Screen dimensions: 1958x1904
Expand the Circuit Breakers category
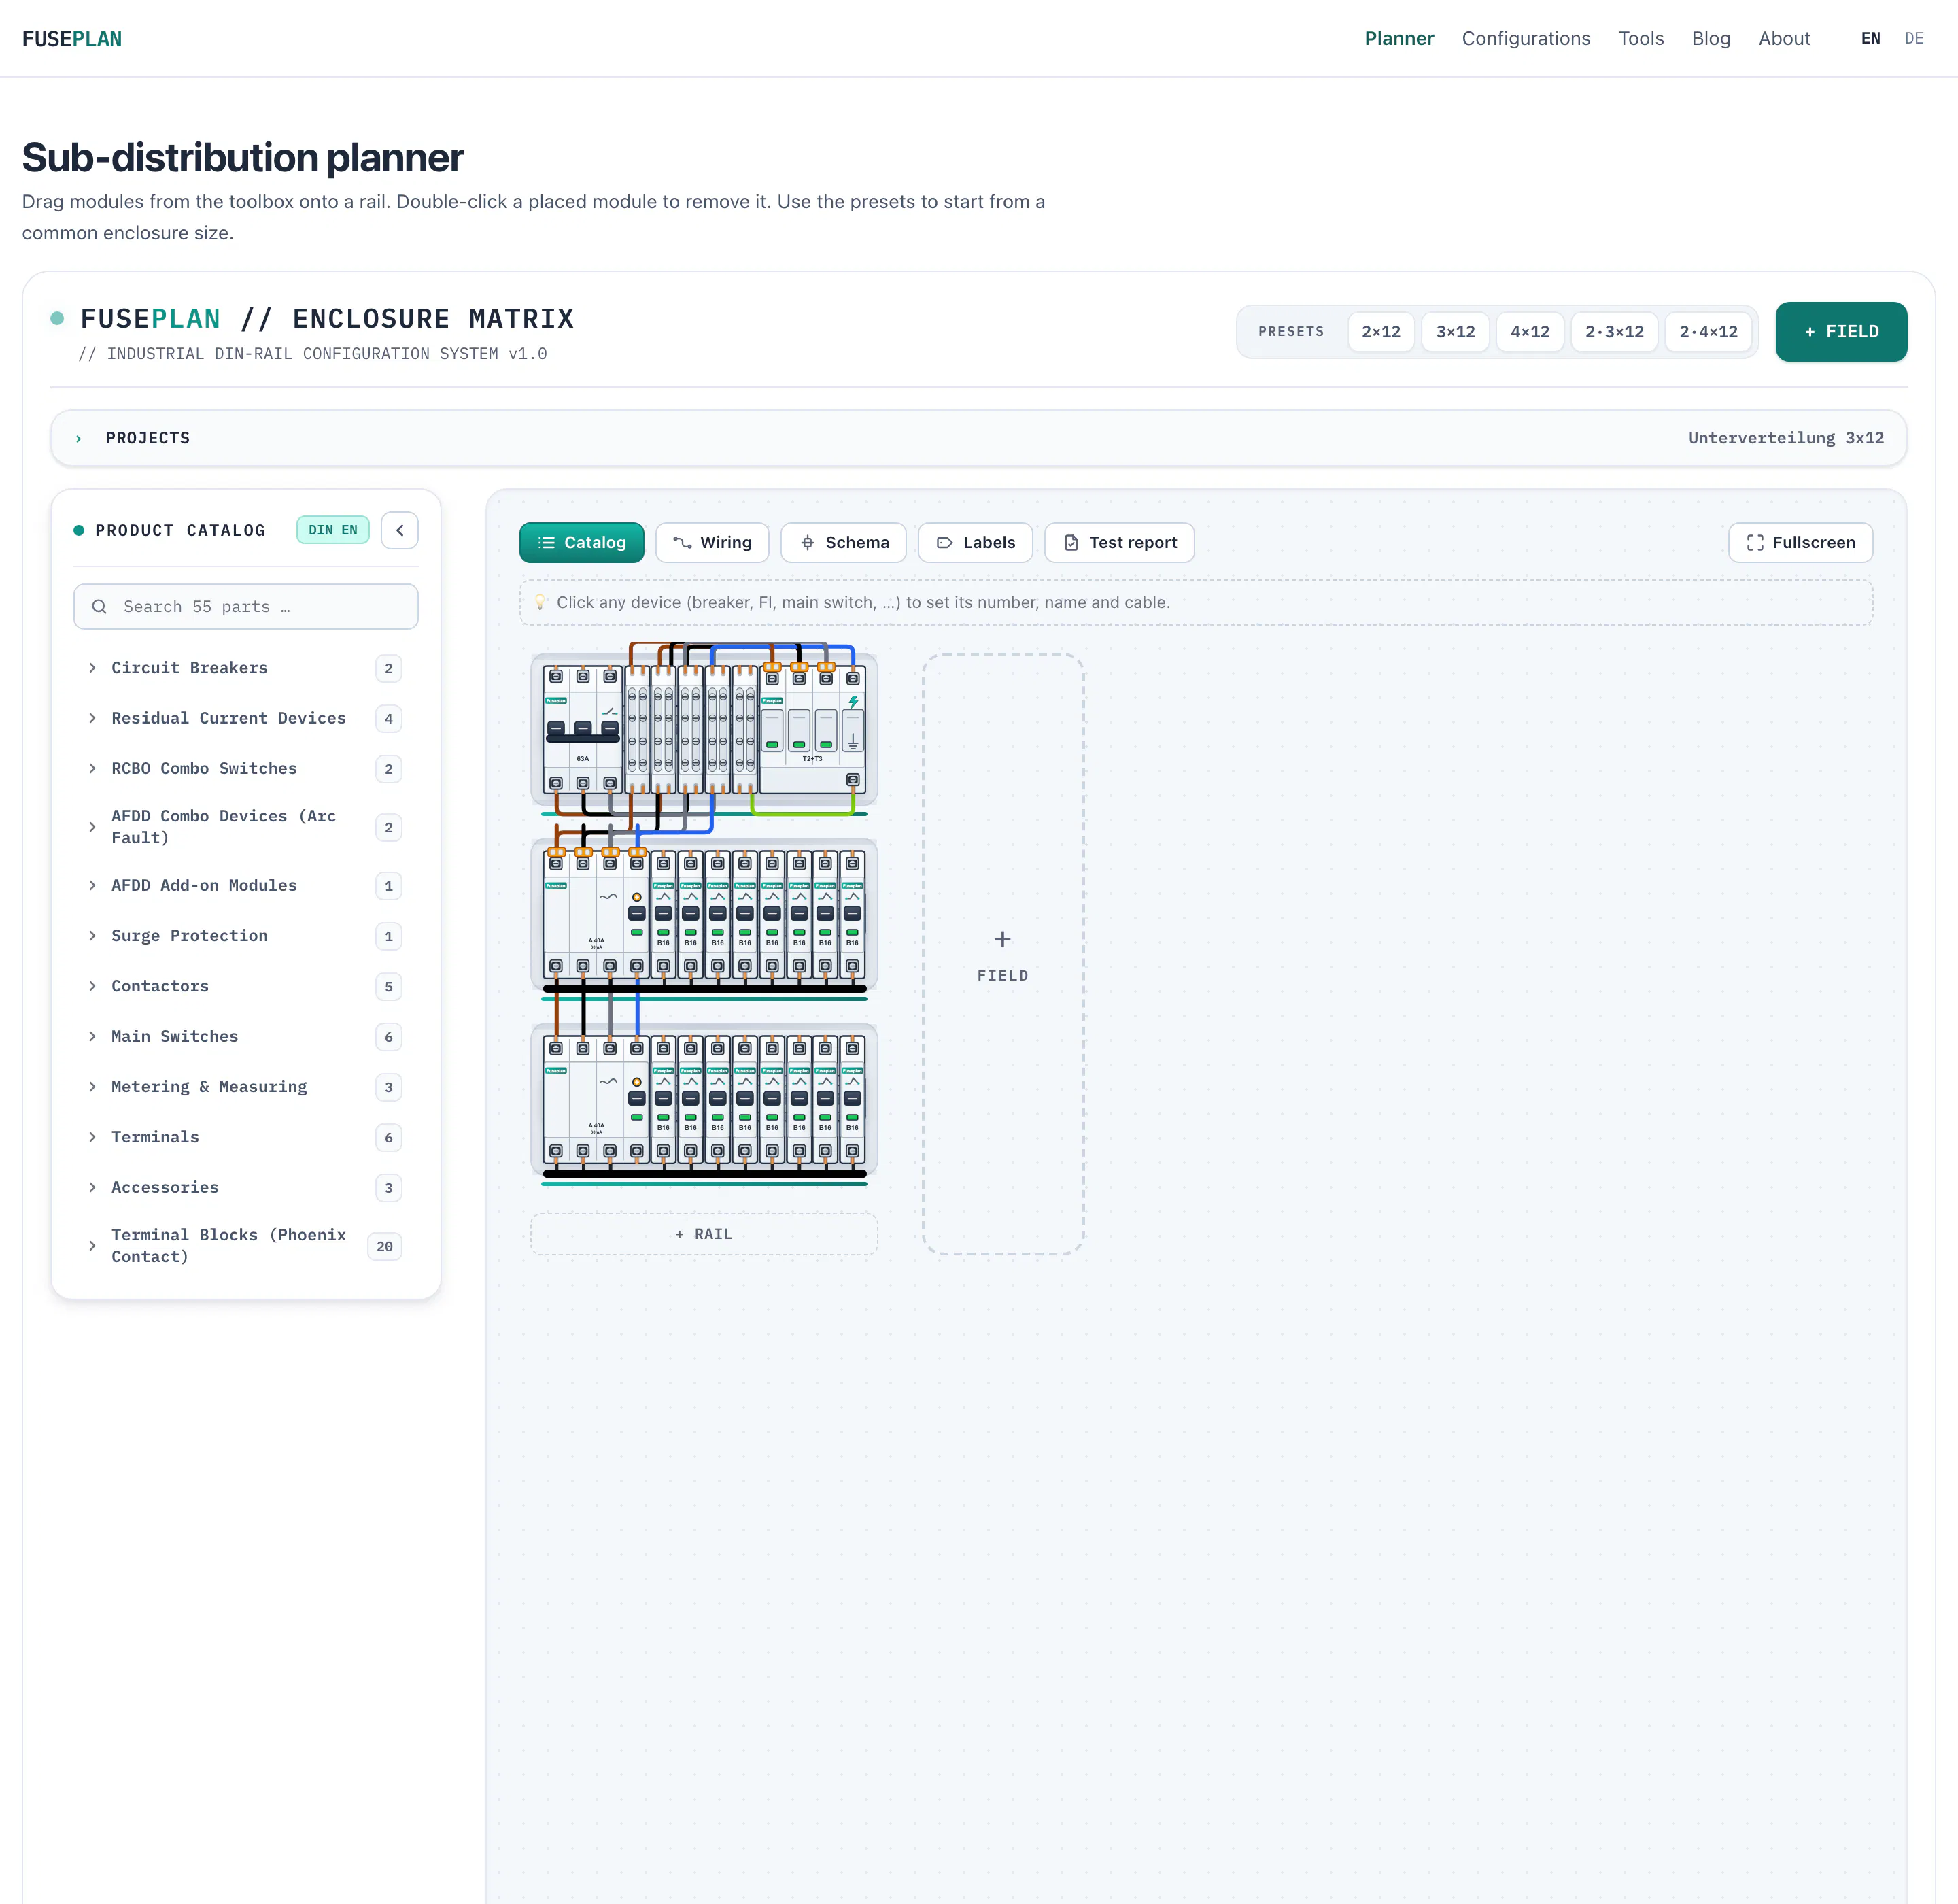pyautogui.click(x=246, y=668)
